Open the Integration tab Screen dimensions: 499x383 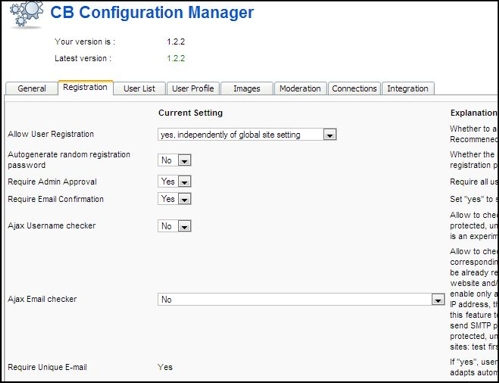[408, 89]
